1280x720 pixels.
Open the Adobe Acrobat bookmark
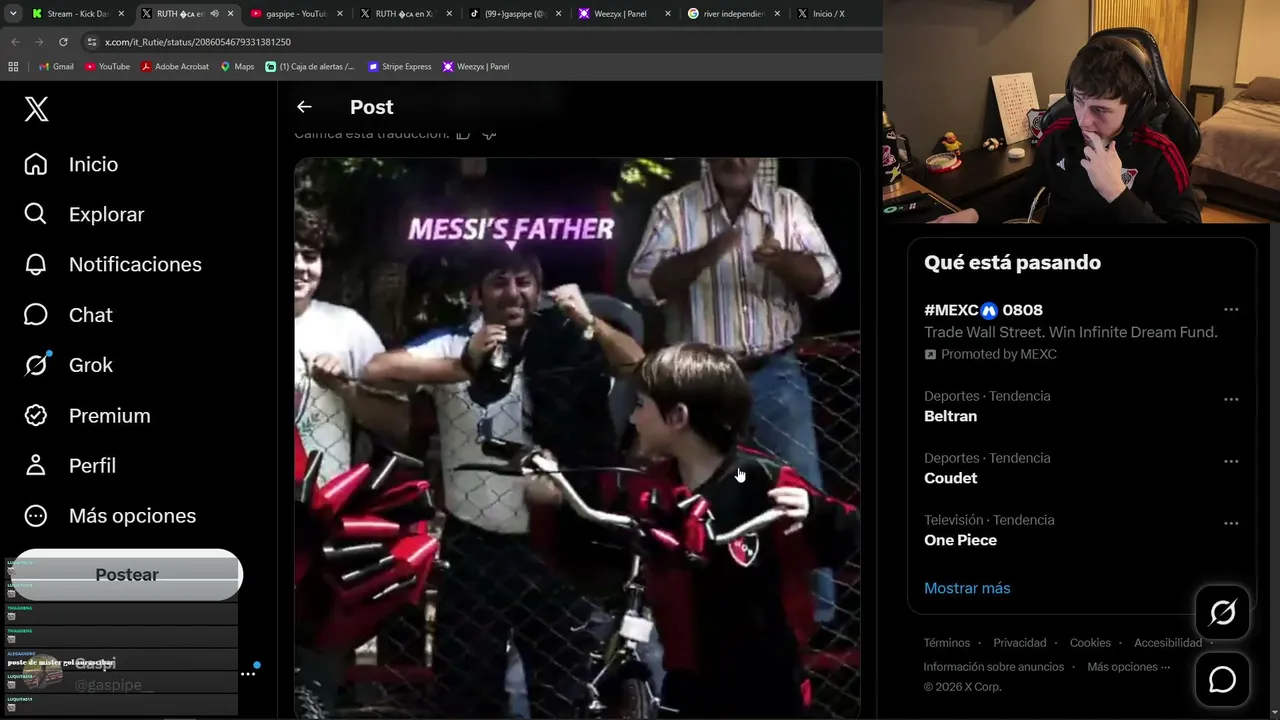(175, 67)
